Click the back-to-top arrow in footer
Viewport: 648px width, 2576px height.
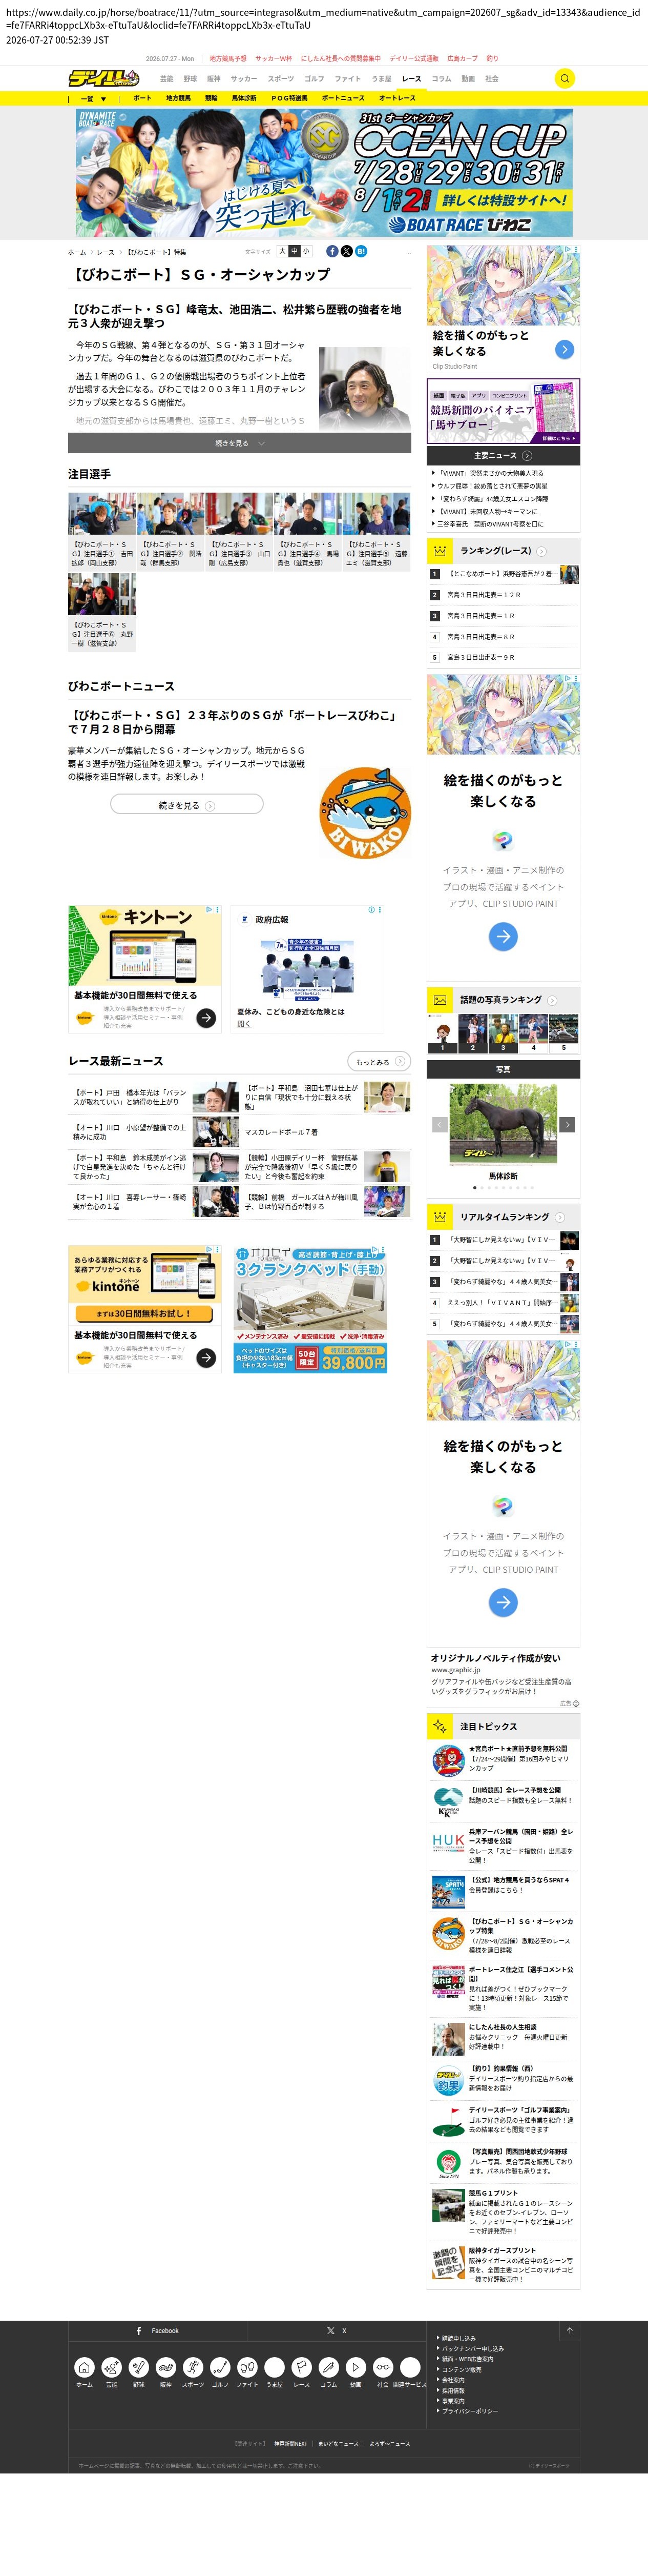point(570,2331)
